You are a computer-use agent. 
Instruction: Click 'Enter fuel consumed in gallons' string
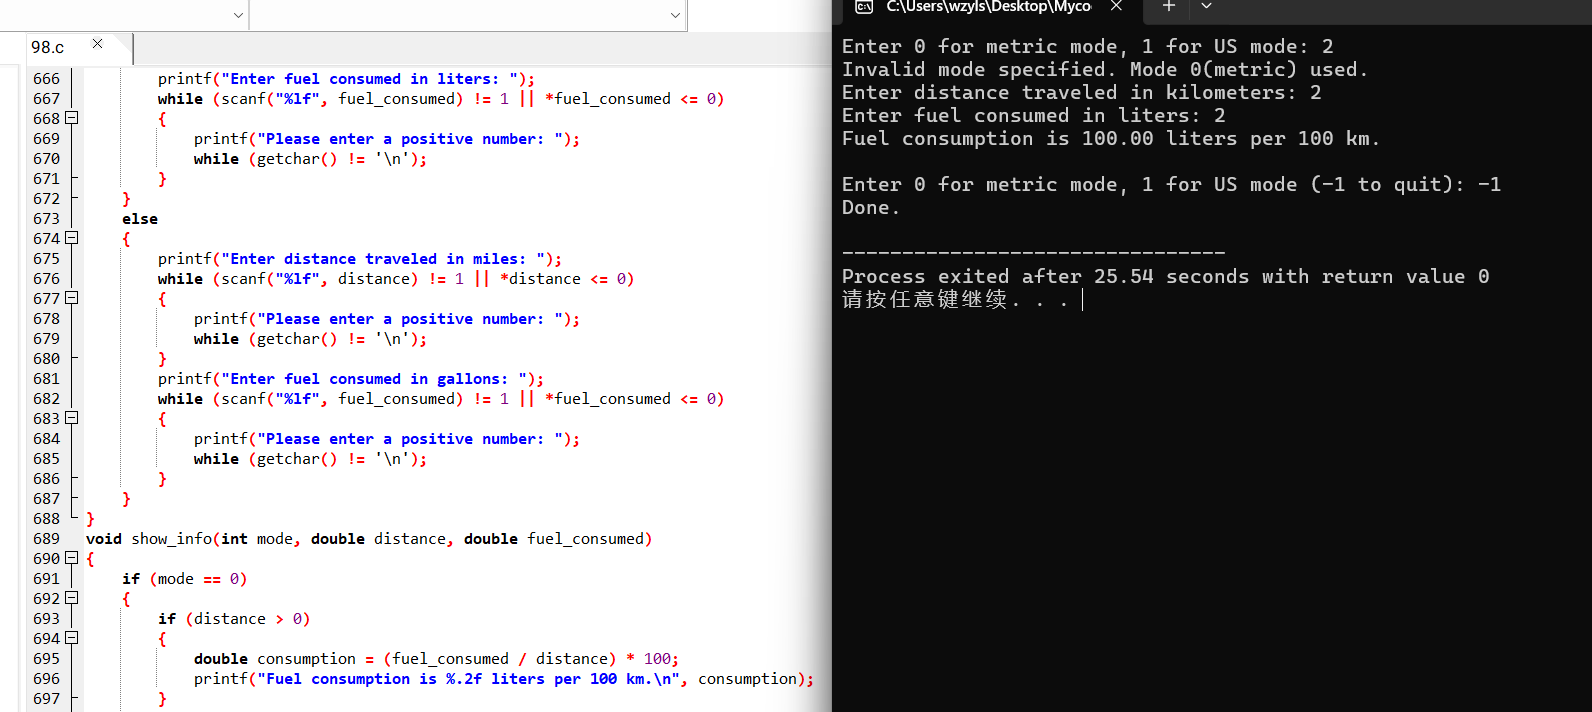[375, 379]
